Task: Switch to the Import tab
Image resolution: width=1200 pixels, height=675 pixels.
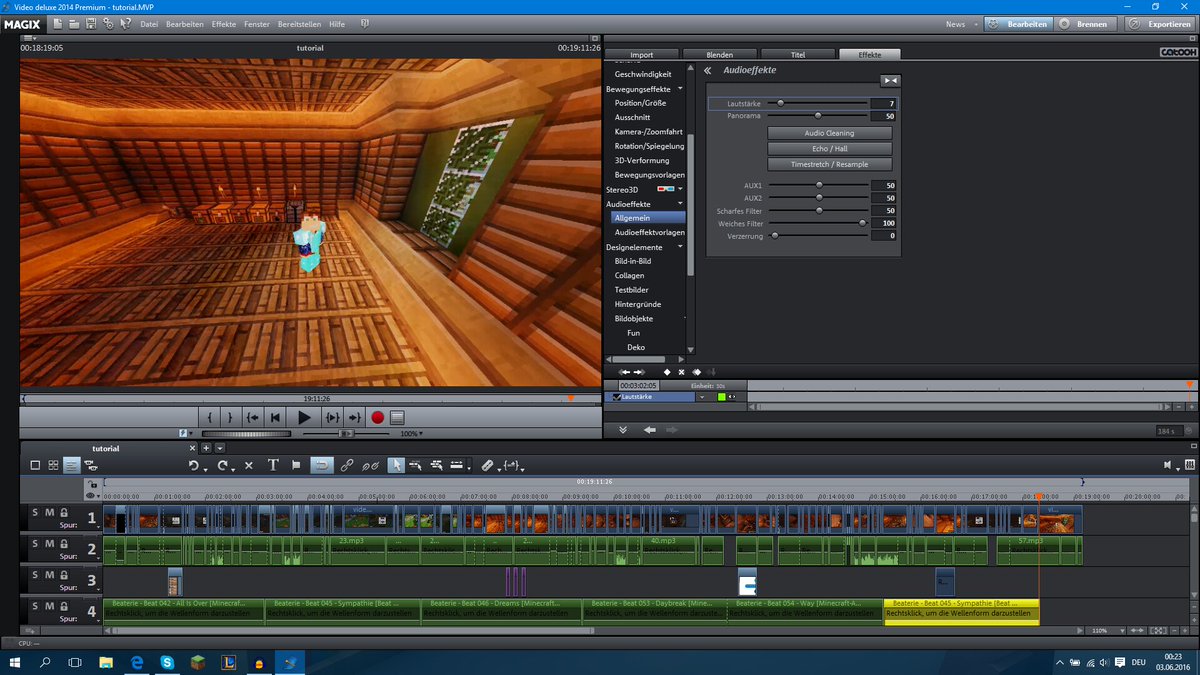Action: 642,54
